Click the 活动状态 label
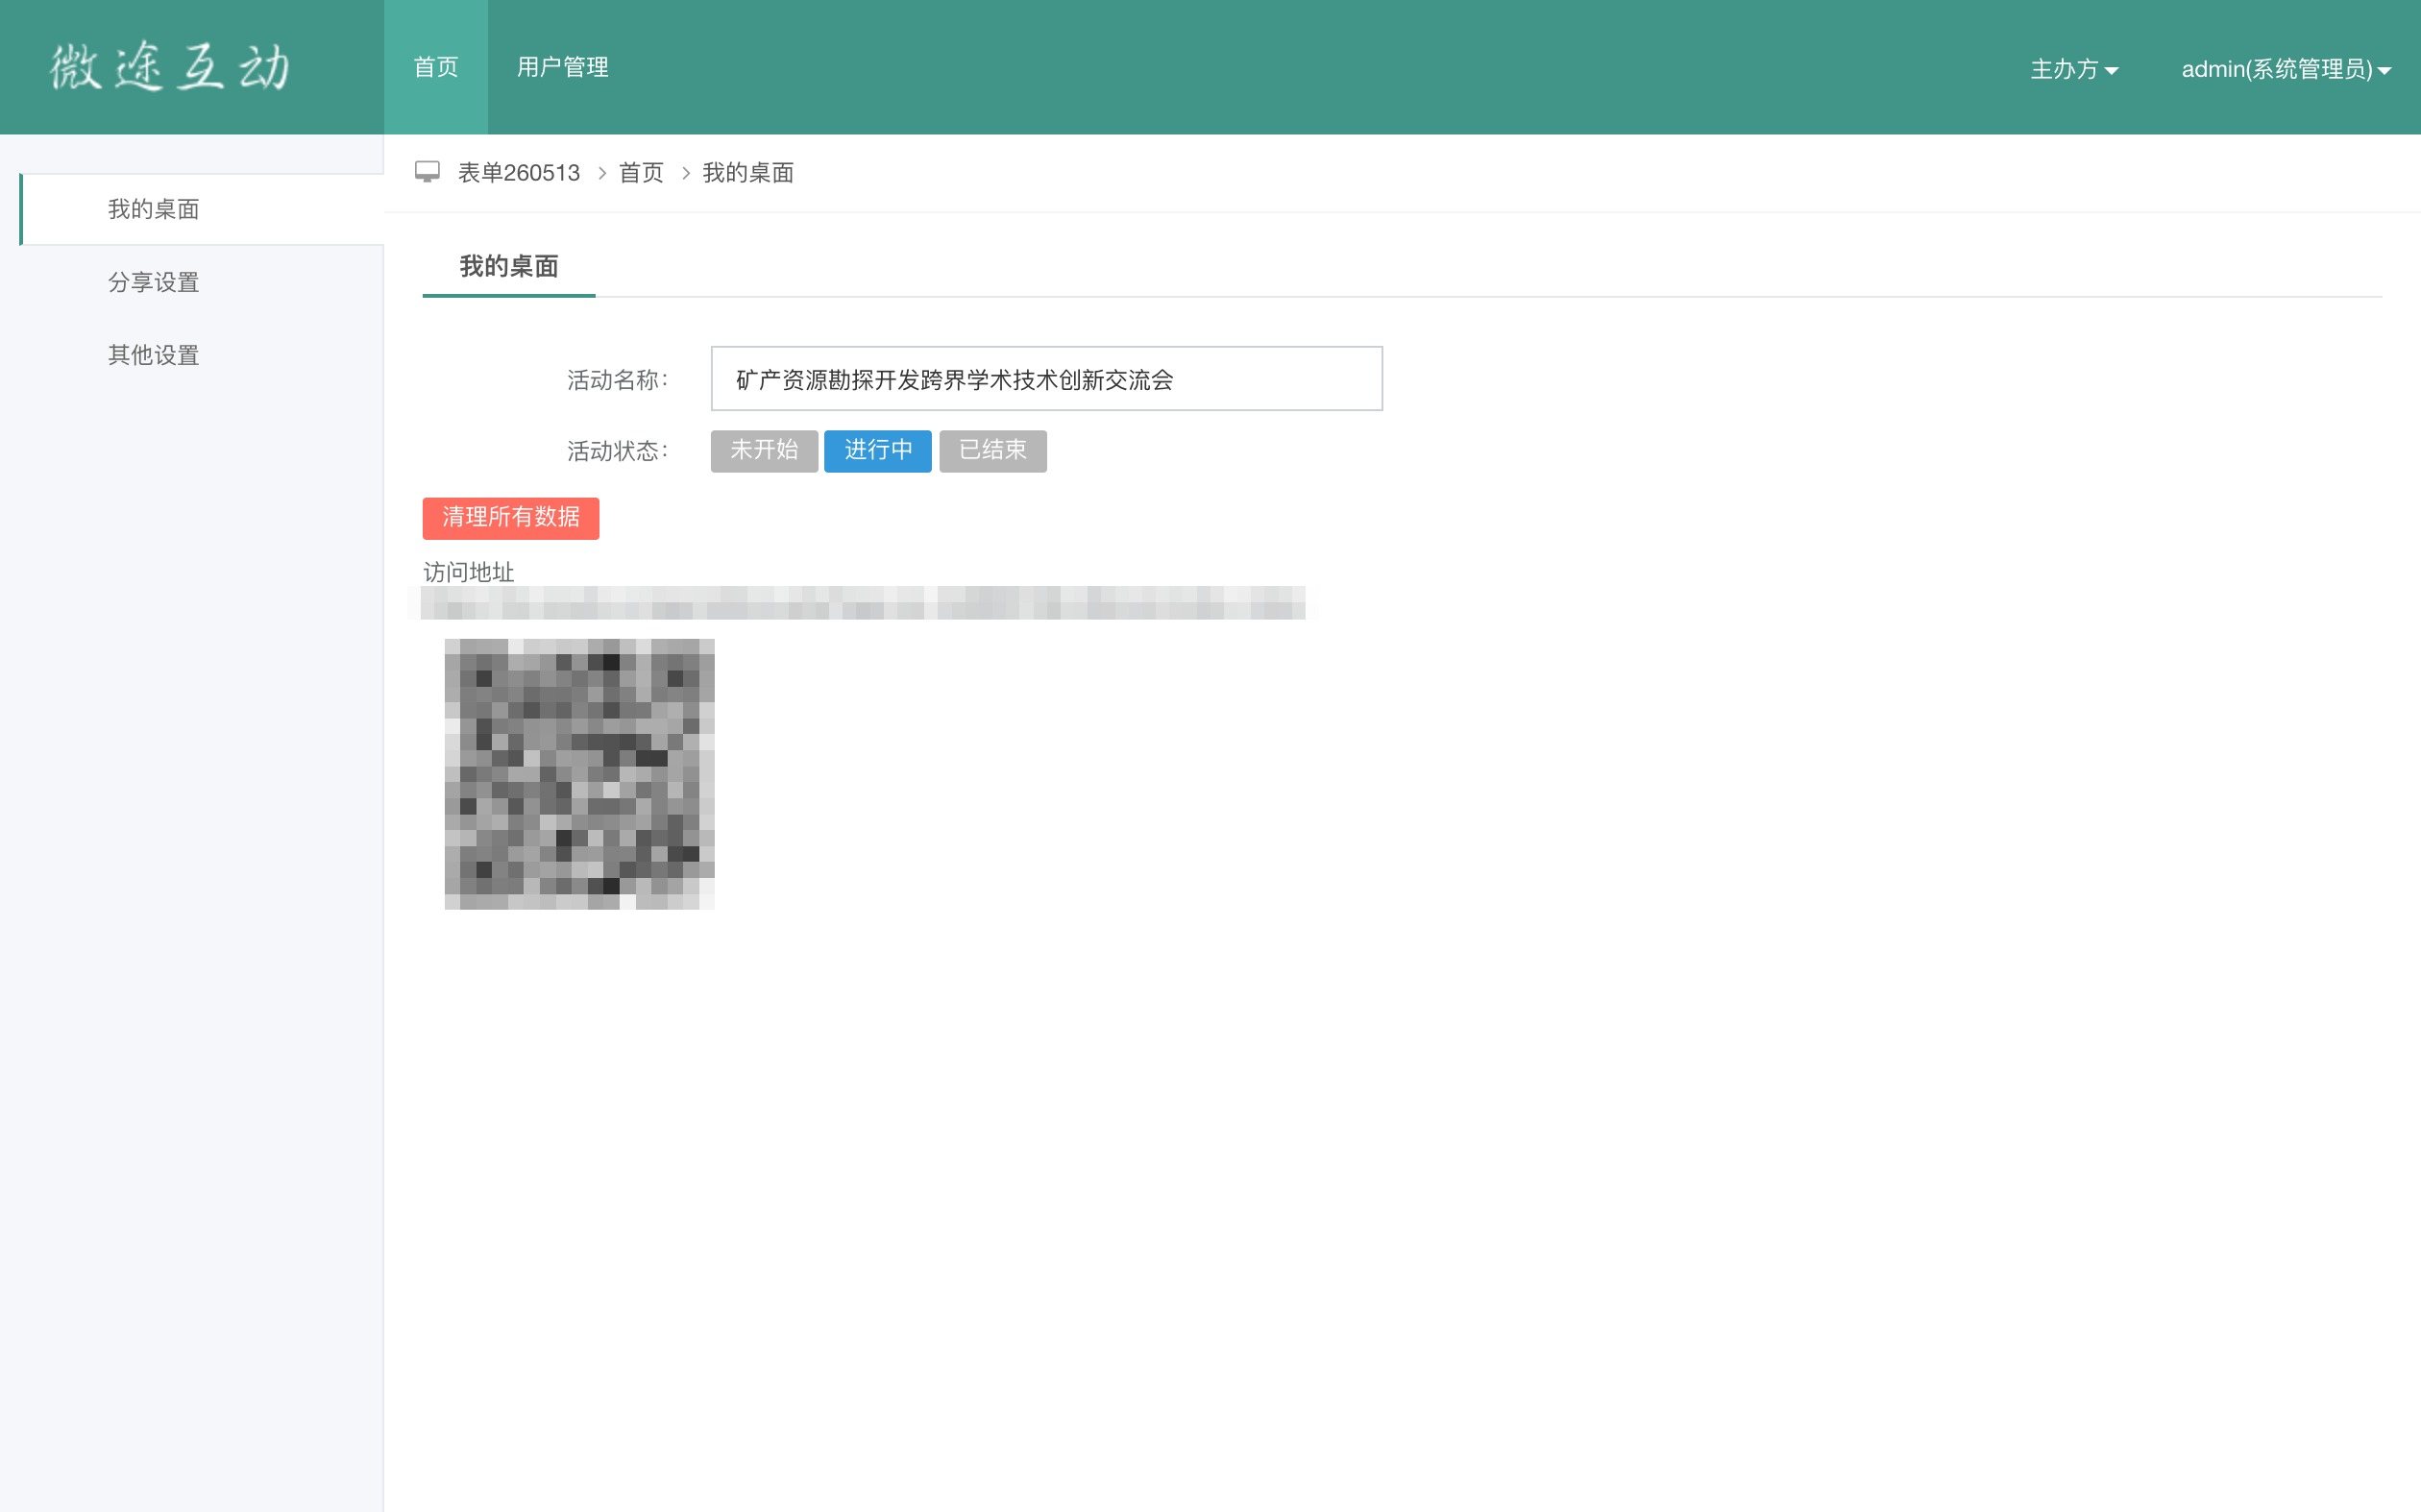This screenshot has width=2421, height=1512. pos(618,451)
